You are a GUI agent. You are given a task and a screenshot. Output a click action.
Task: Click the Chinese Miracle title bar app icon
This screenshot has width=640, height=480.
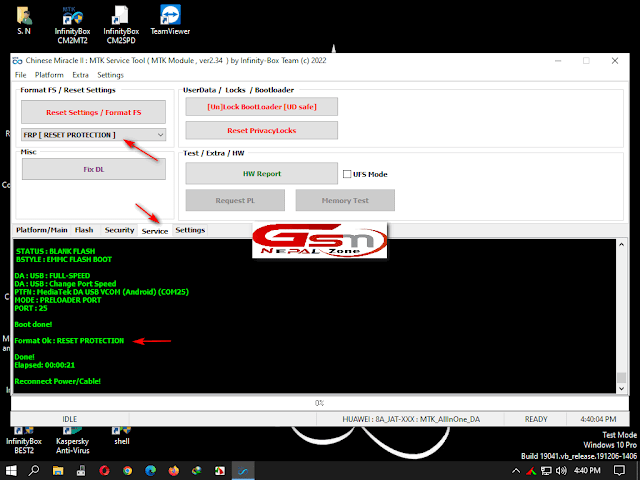(x=17, y=61)
